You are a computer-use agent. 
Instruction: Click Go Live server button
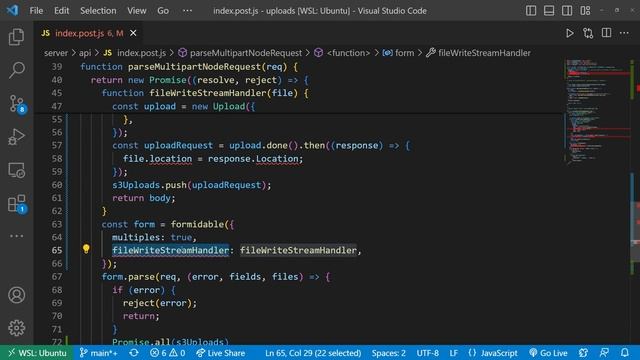pyautogui.click(x=548, y=353)
